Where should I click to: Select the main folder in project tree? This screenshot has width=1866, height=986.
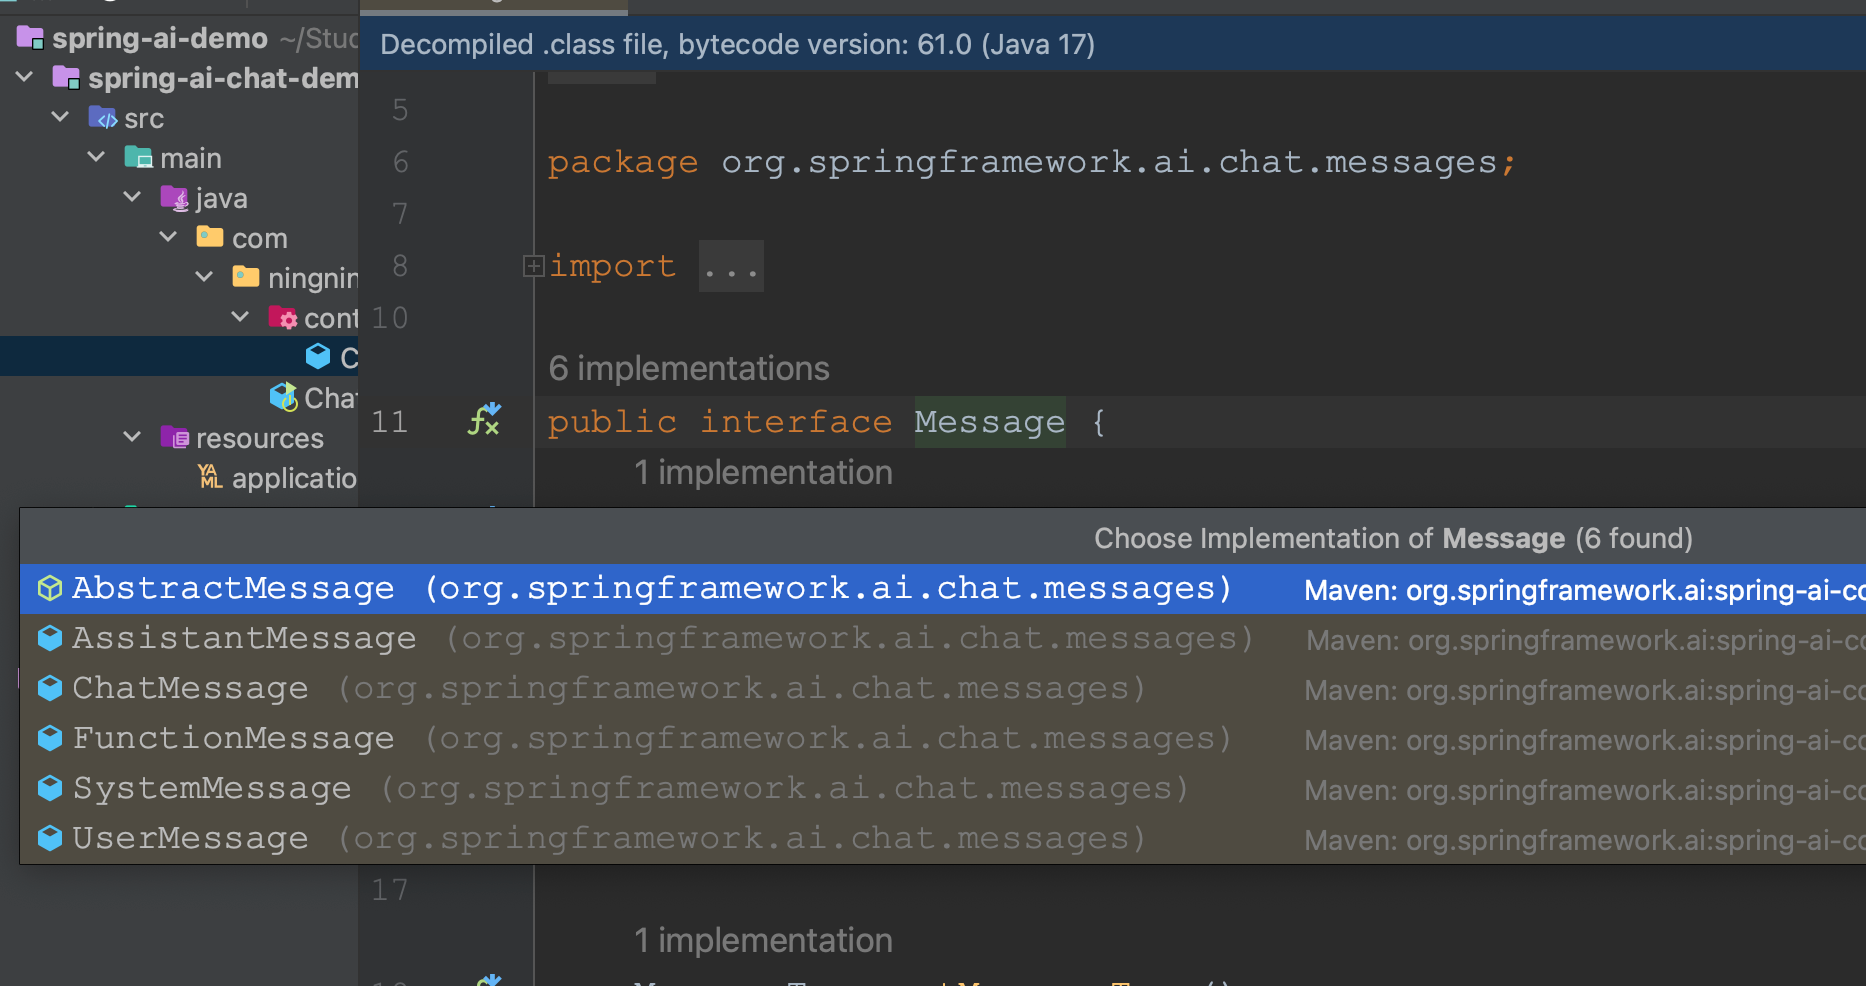tap(191, 159)
